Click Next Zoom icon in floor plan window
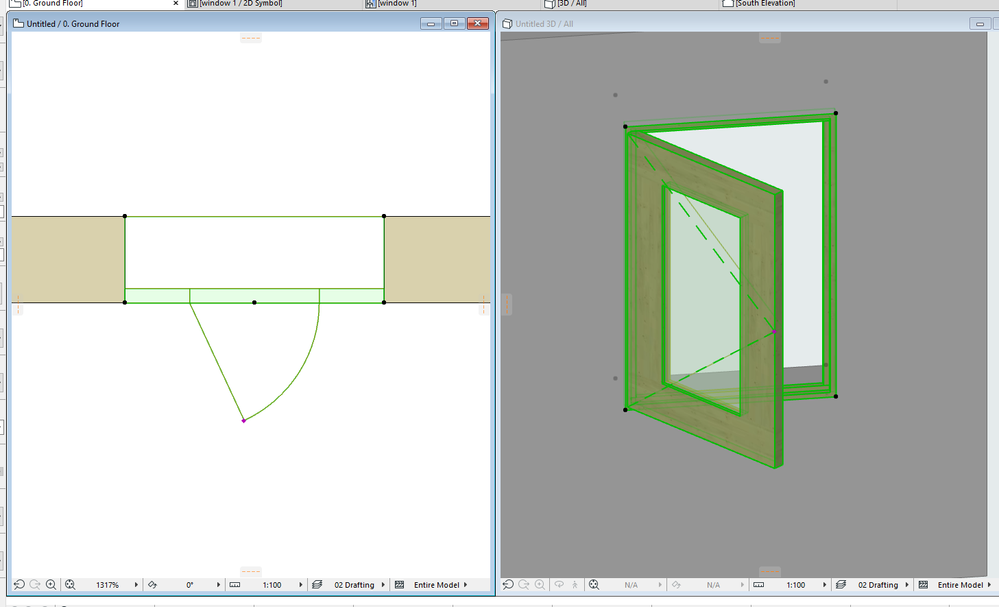 point(35,585)
